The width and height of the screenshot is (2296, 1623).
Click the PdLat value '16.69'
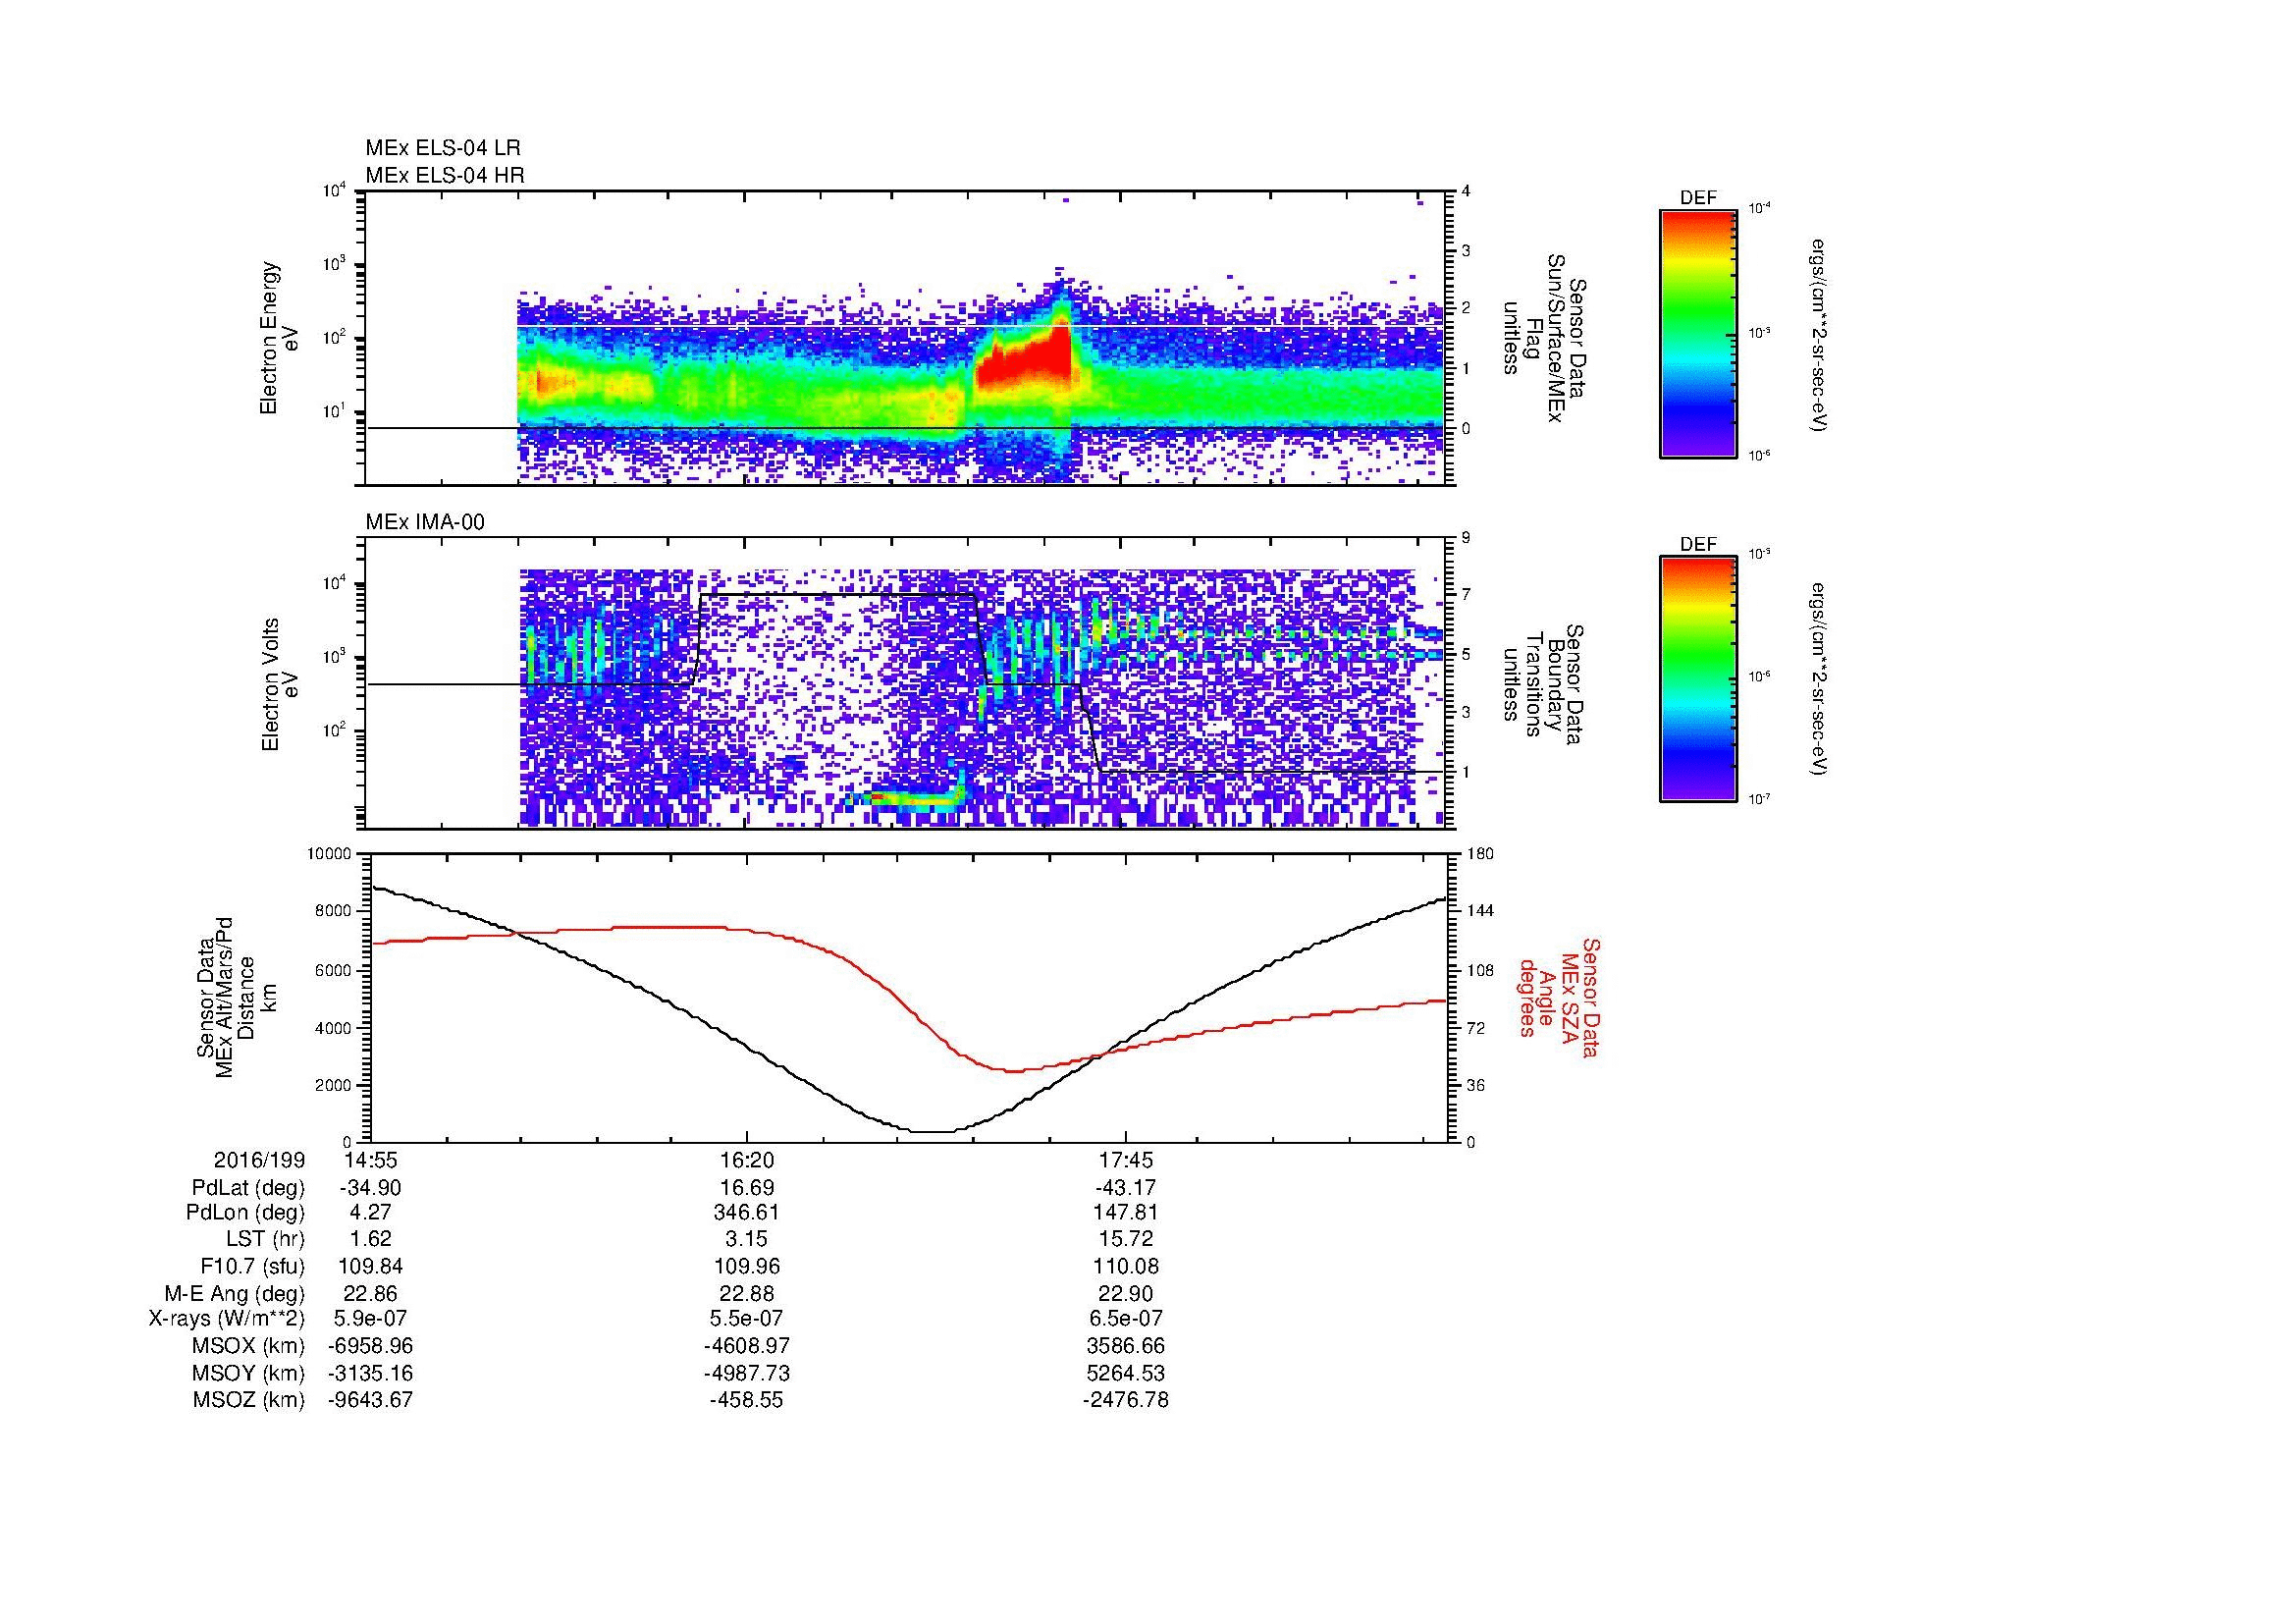pyautogui.click(x=747, y=1187)
